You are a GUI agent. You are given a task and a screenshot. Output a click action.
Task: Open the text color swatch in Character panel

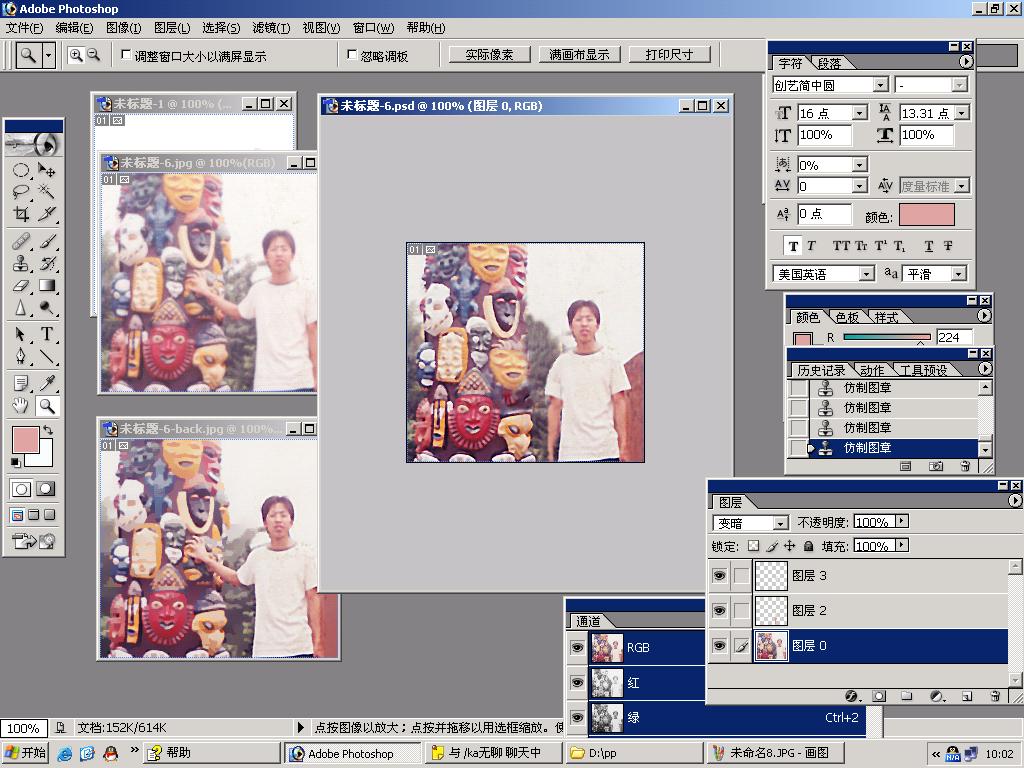pyautogui.click(x=926, y=215)
